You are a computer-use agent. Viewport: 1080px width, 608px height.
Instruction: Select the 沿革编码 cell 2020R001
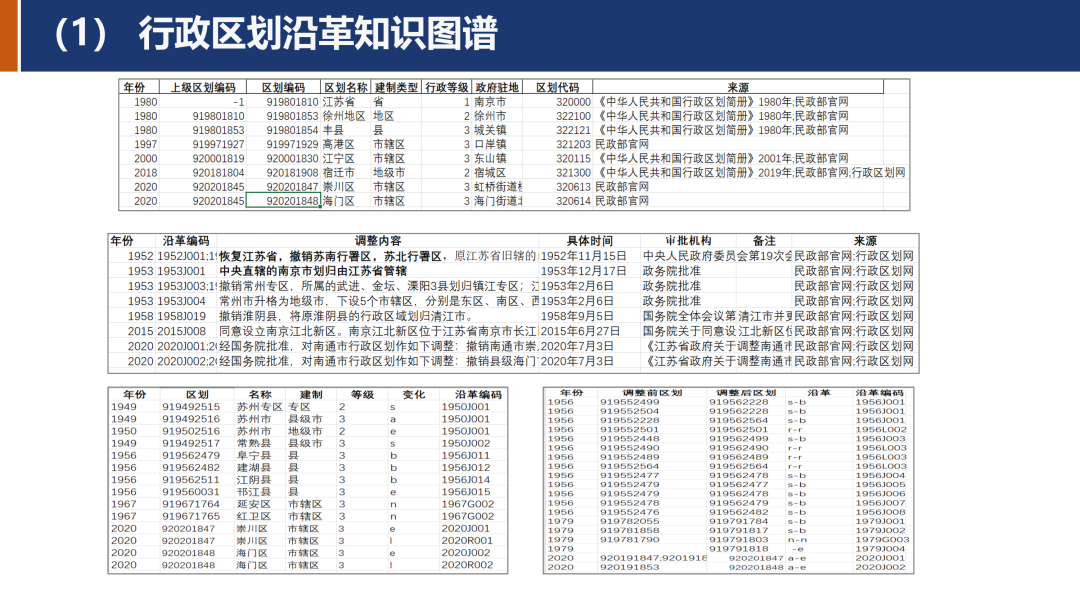coord(467,541)
